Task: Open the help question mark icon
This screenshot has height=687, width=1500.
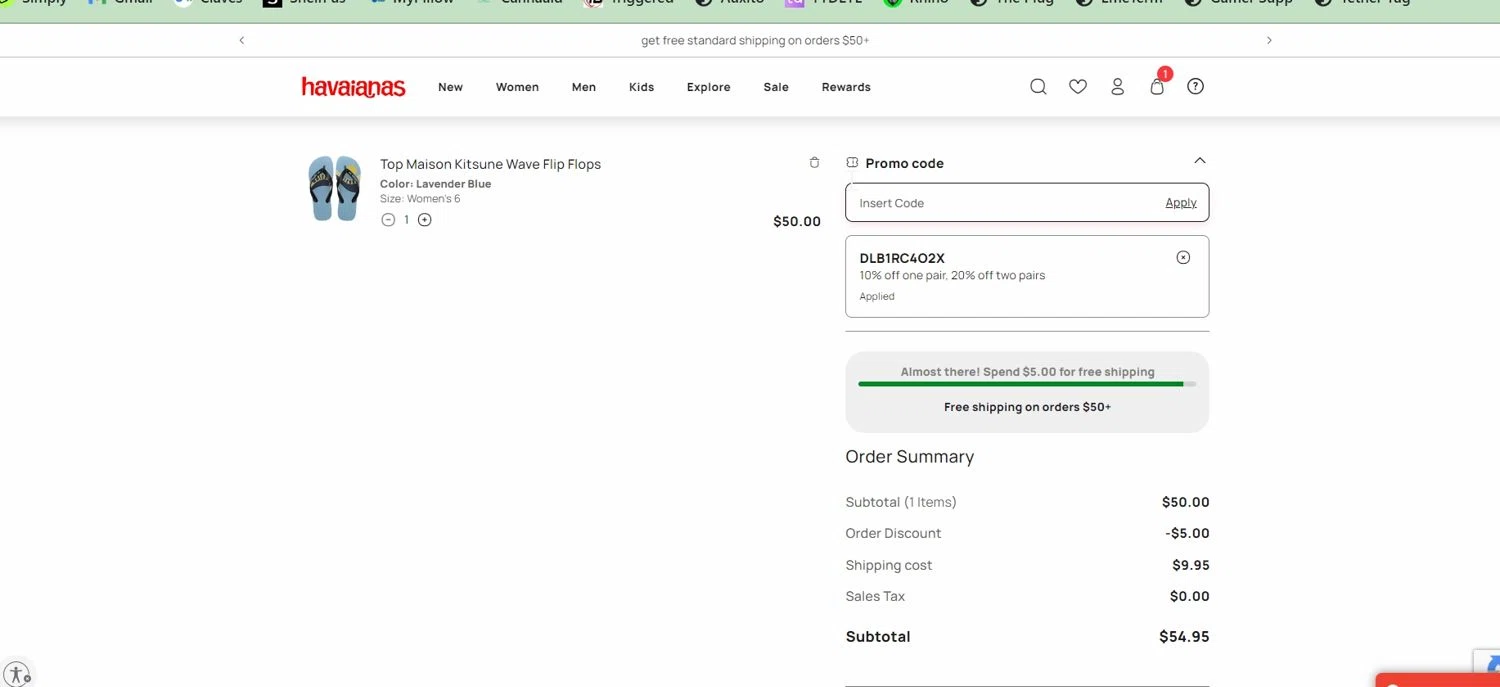Action: [1195, 86]
